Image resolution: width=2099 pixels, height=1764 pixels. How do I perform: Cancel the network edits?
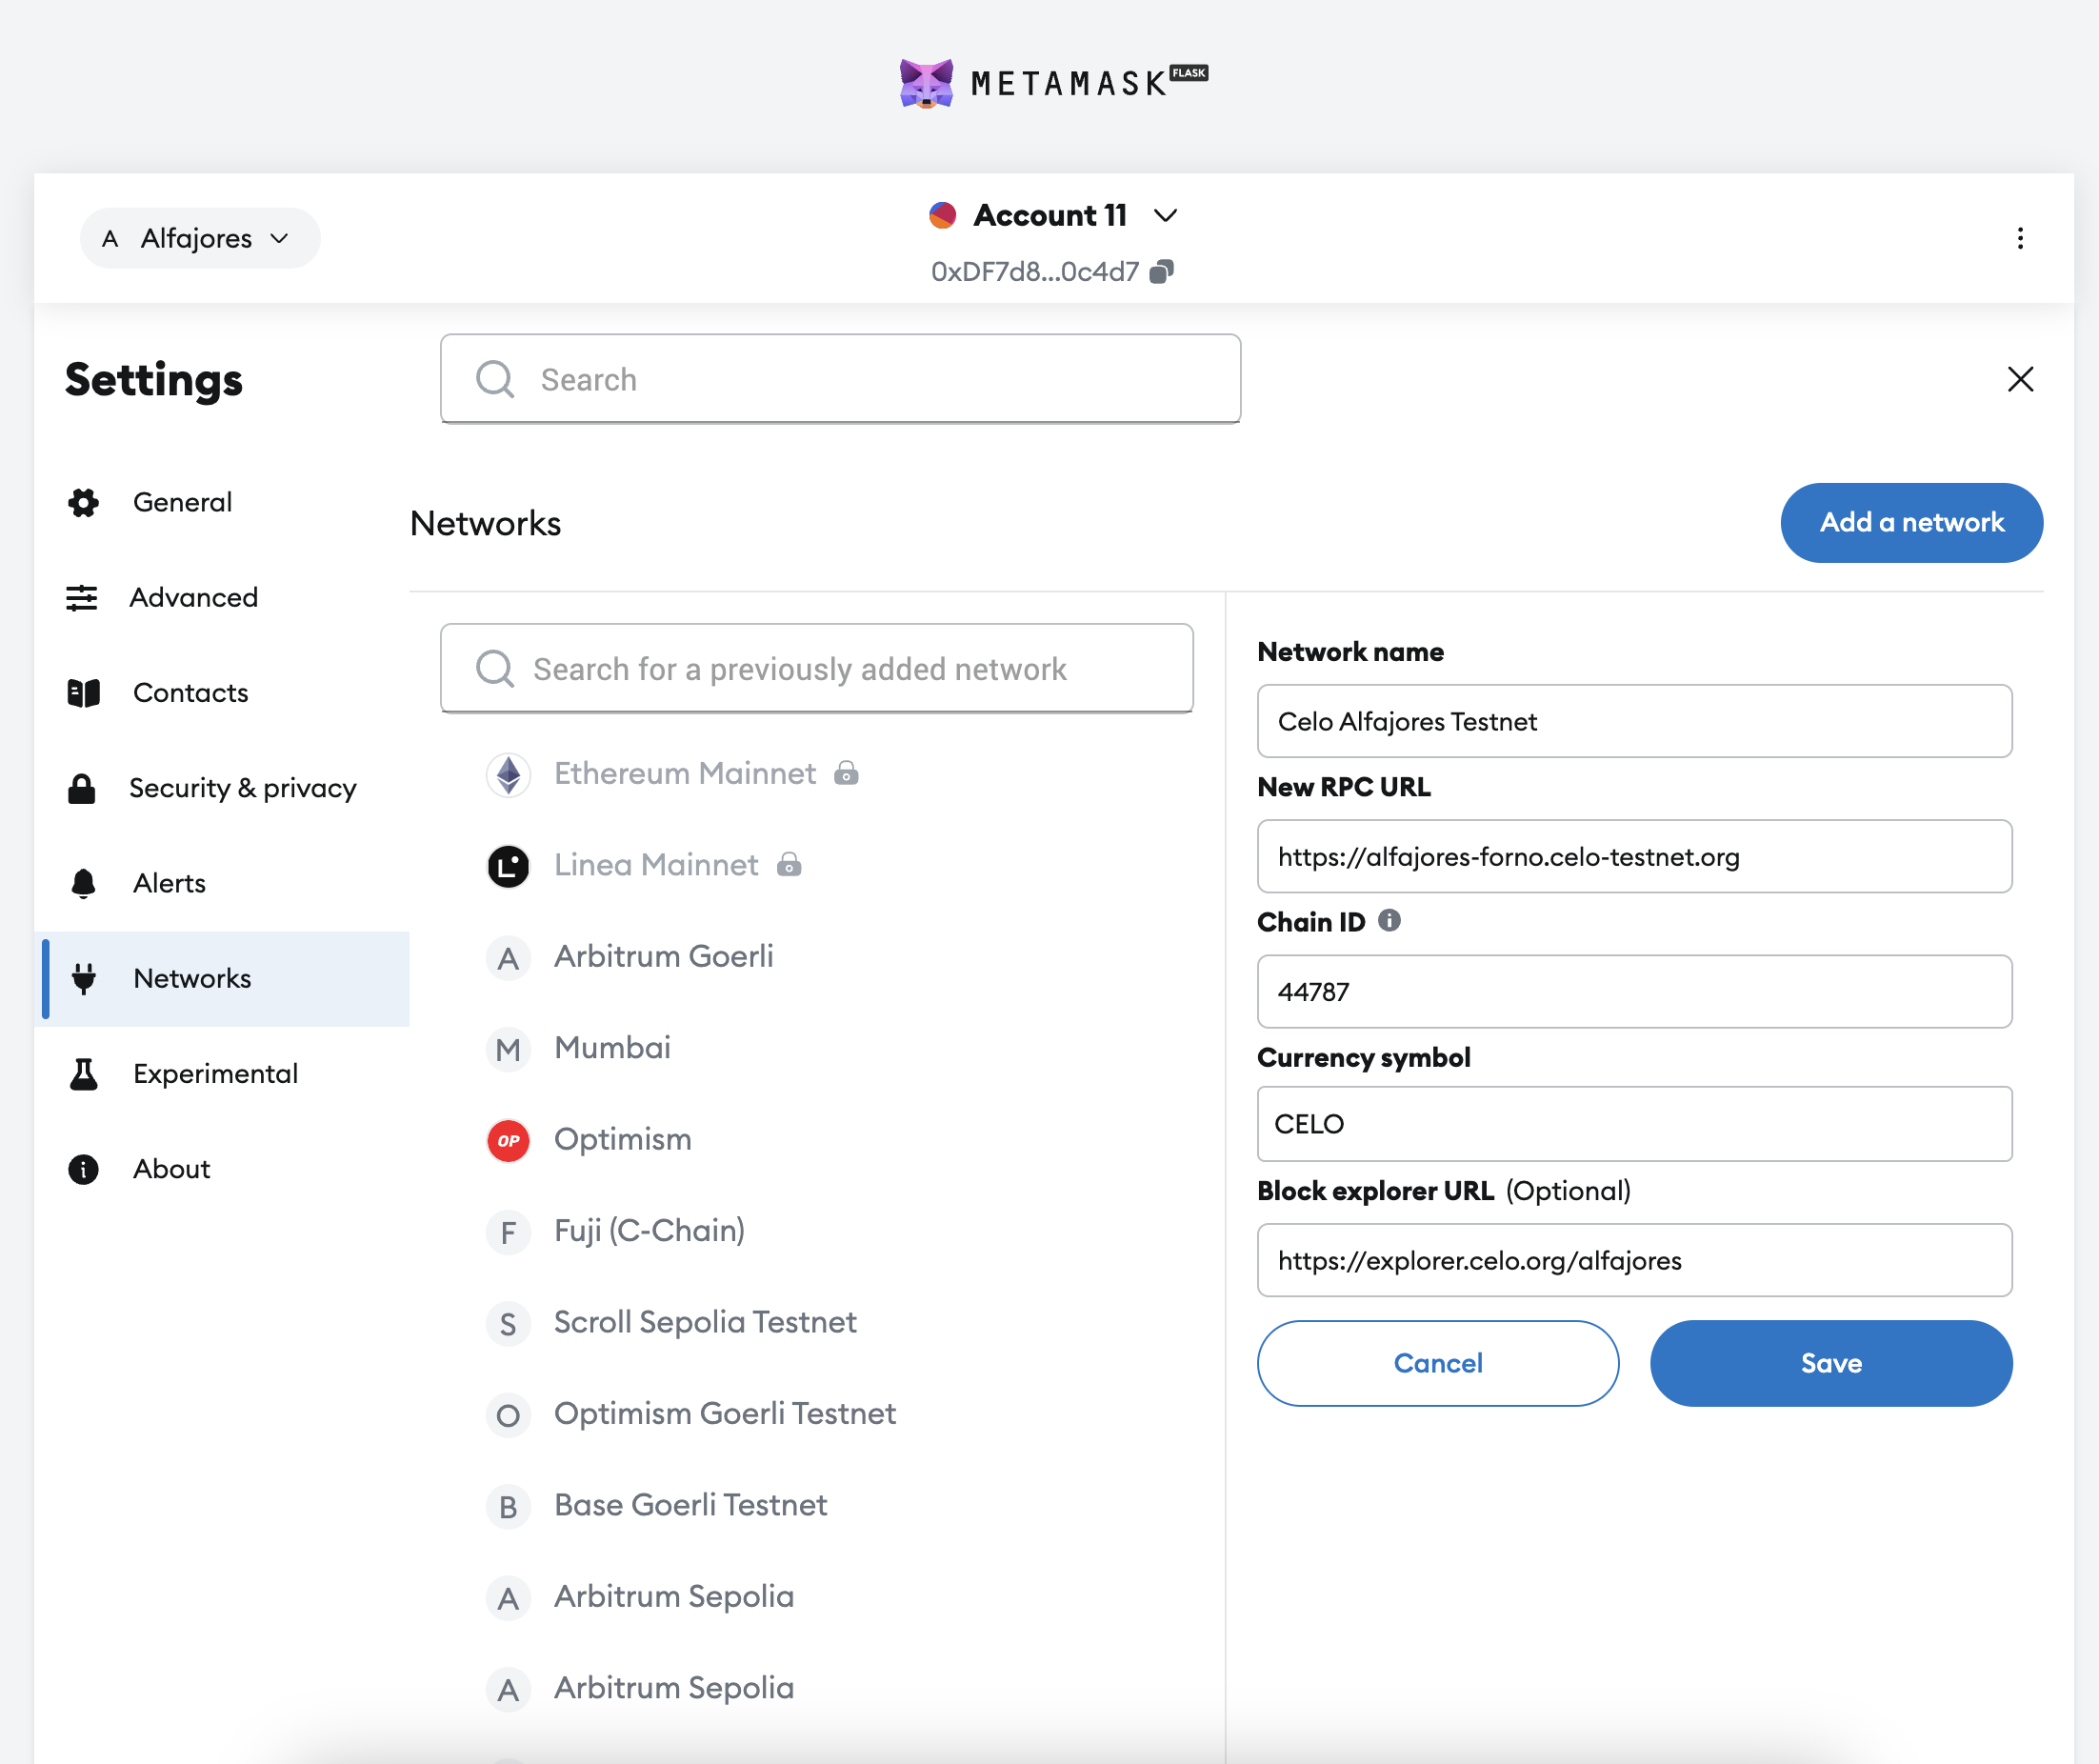click(x=1437, y=1363)
